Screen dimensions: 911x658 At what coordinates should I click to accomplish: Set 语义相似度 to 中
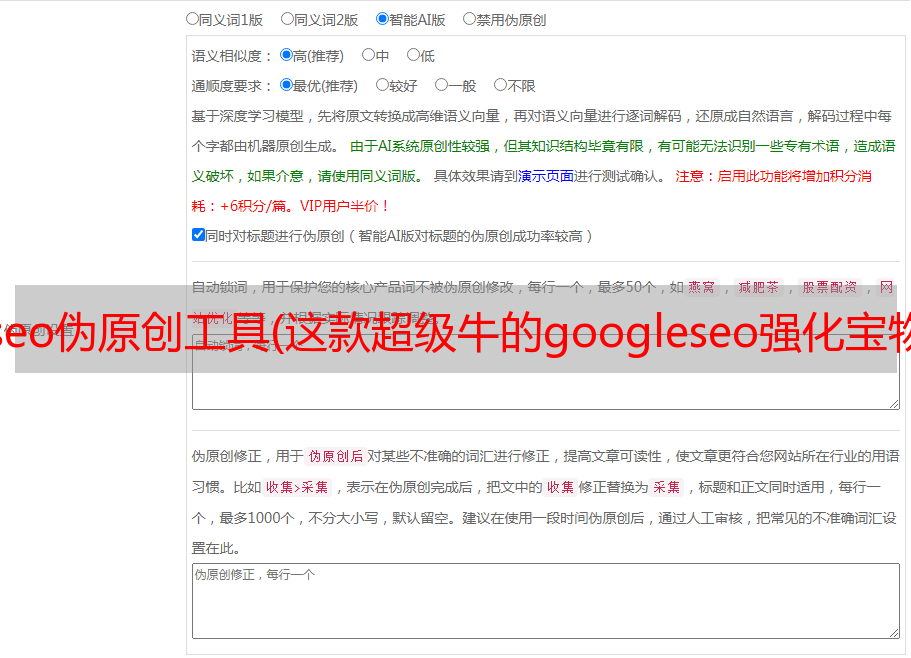[368, 55]
